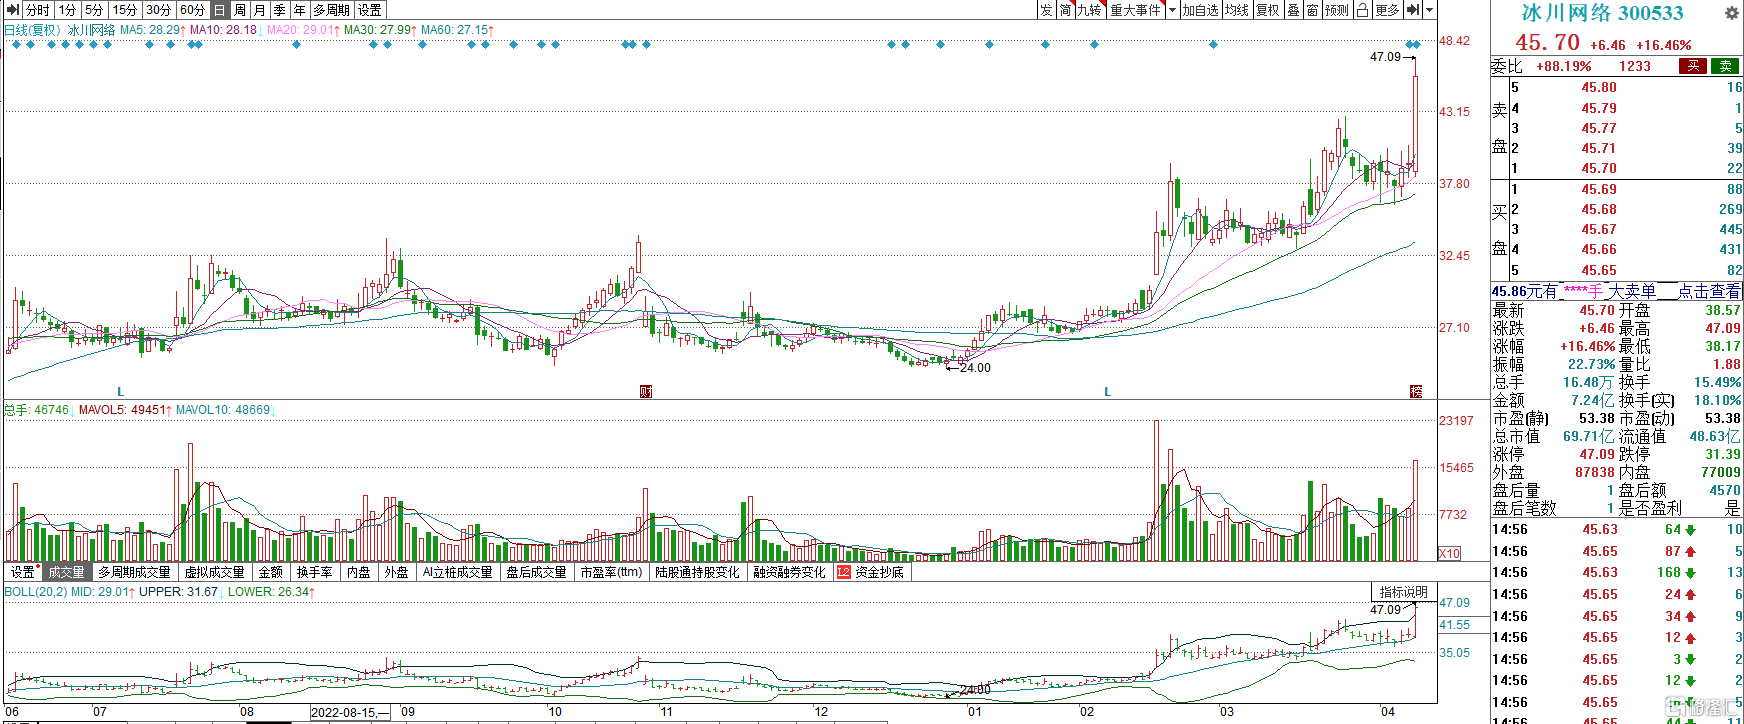Screen dimensions: 1744x724
Task: Click the MA5: 28.29 indicator label
Action: pyautogui.click(x=153, y=30)
